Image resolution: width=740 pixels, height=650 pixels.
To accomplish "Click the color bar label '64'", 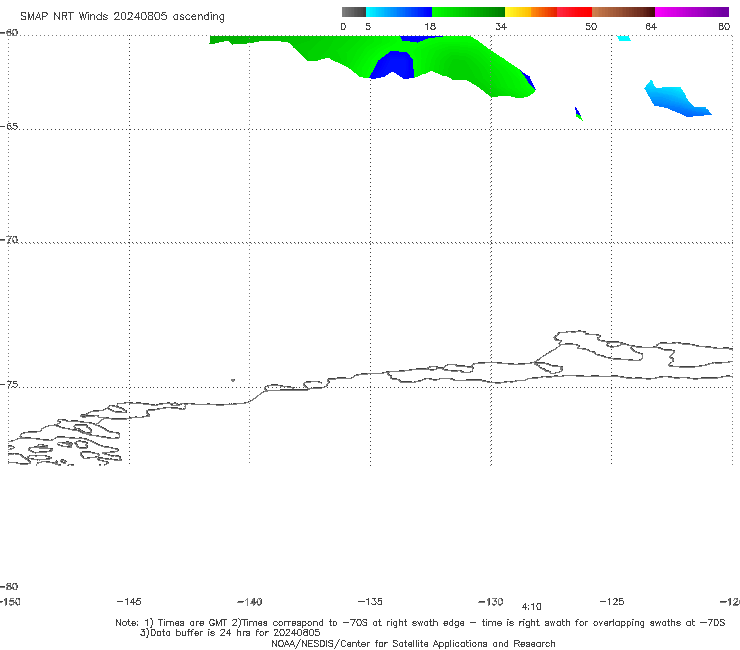I will [x=651, y=26].
